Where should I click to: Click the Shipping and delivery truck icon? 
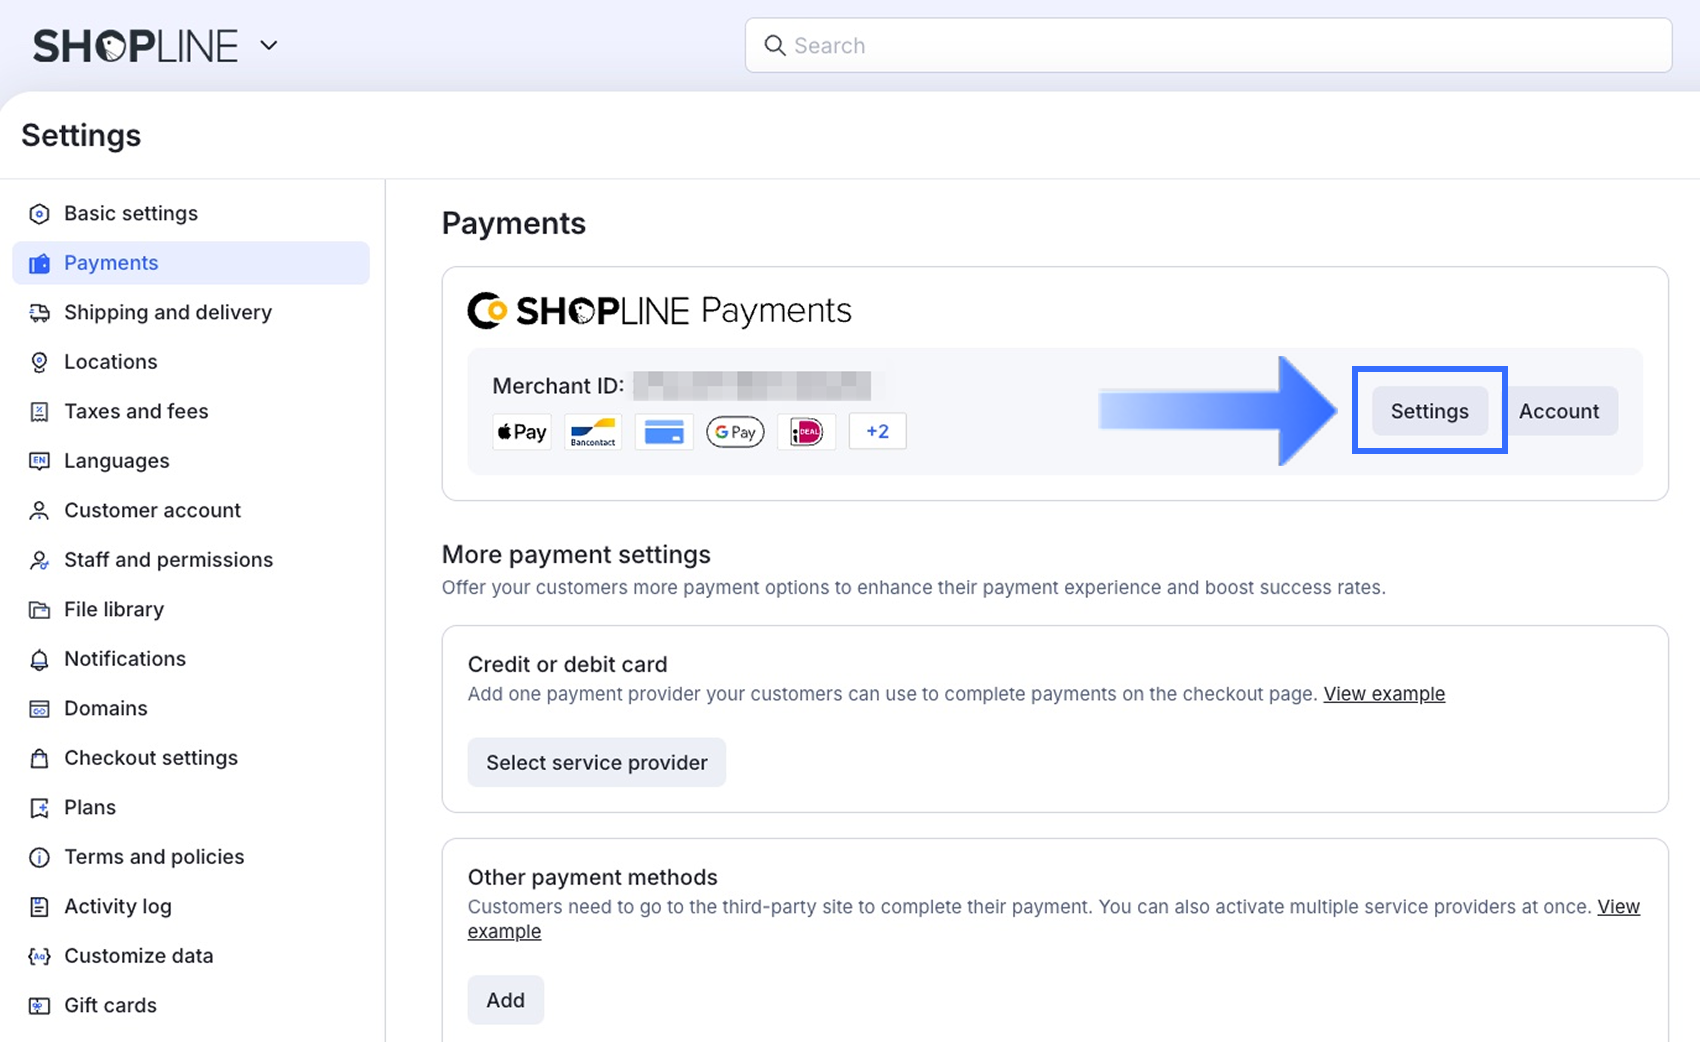pos(39,313)
